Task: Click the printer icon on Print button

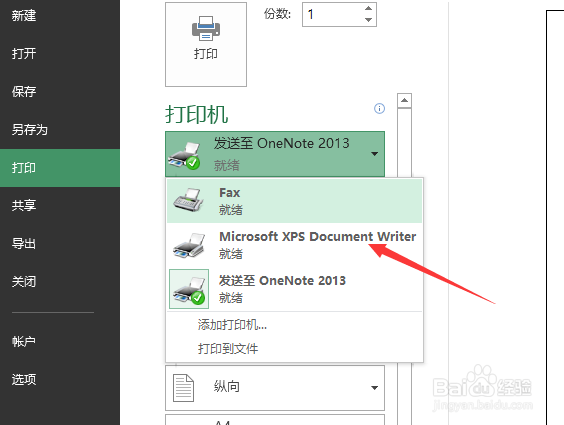Action: pyautogui.click(x=206, y=28)
